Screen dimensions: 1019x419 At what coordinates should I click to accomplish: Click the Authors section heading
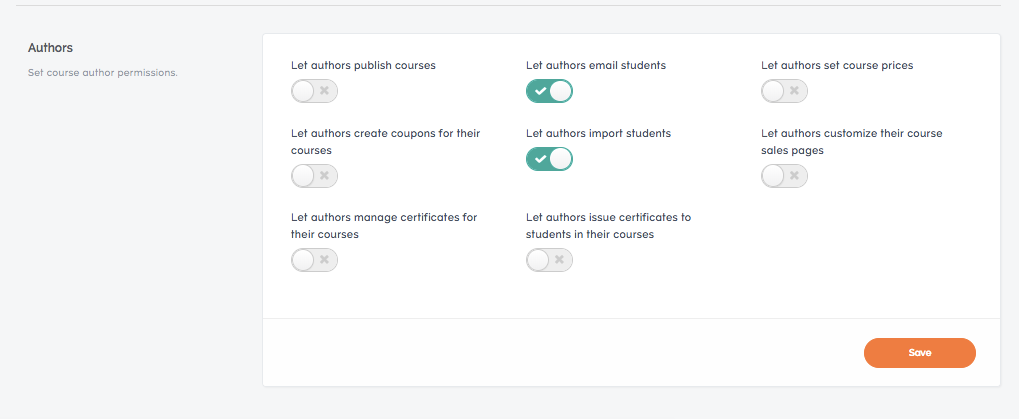(50, 48)
